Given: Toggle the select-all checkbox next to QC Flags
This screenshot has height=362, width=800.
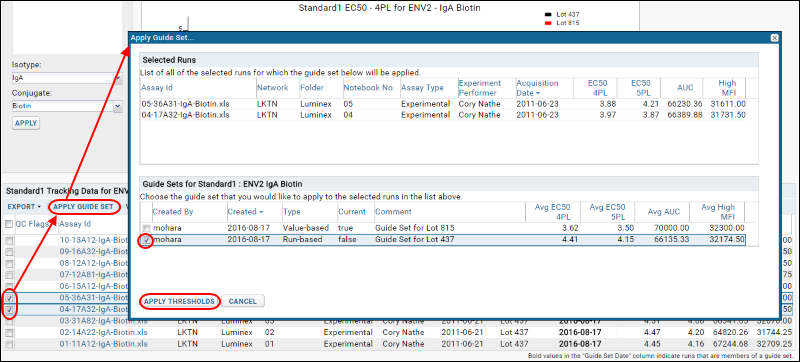Looking at the screenshot, I should coord(9,224).
